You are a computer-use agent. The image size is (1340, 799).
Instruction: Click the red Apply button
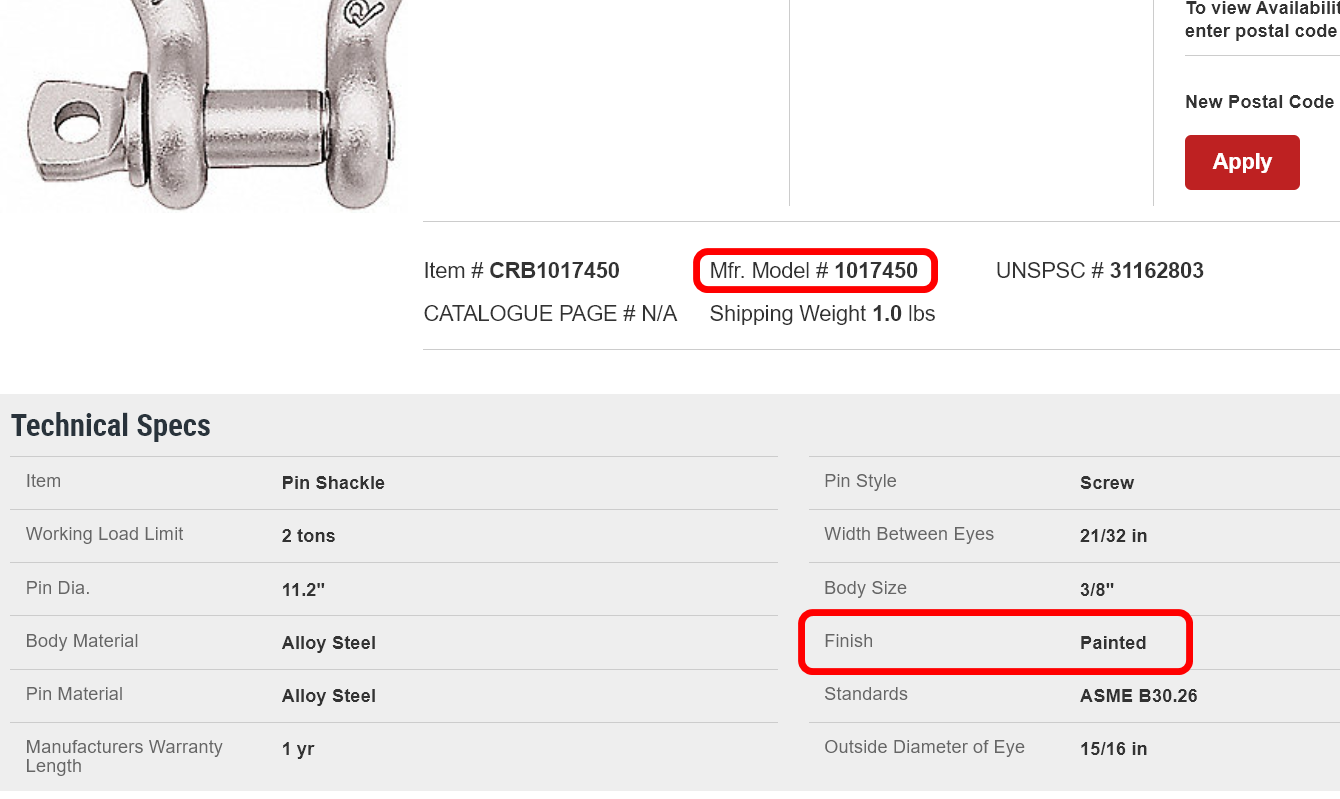tap(1241, 162)
